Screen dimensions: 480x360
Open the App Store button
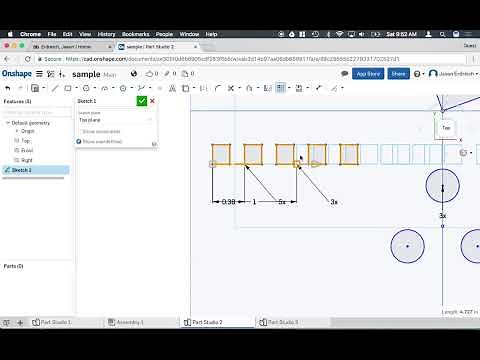click(x=368, y=74)
